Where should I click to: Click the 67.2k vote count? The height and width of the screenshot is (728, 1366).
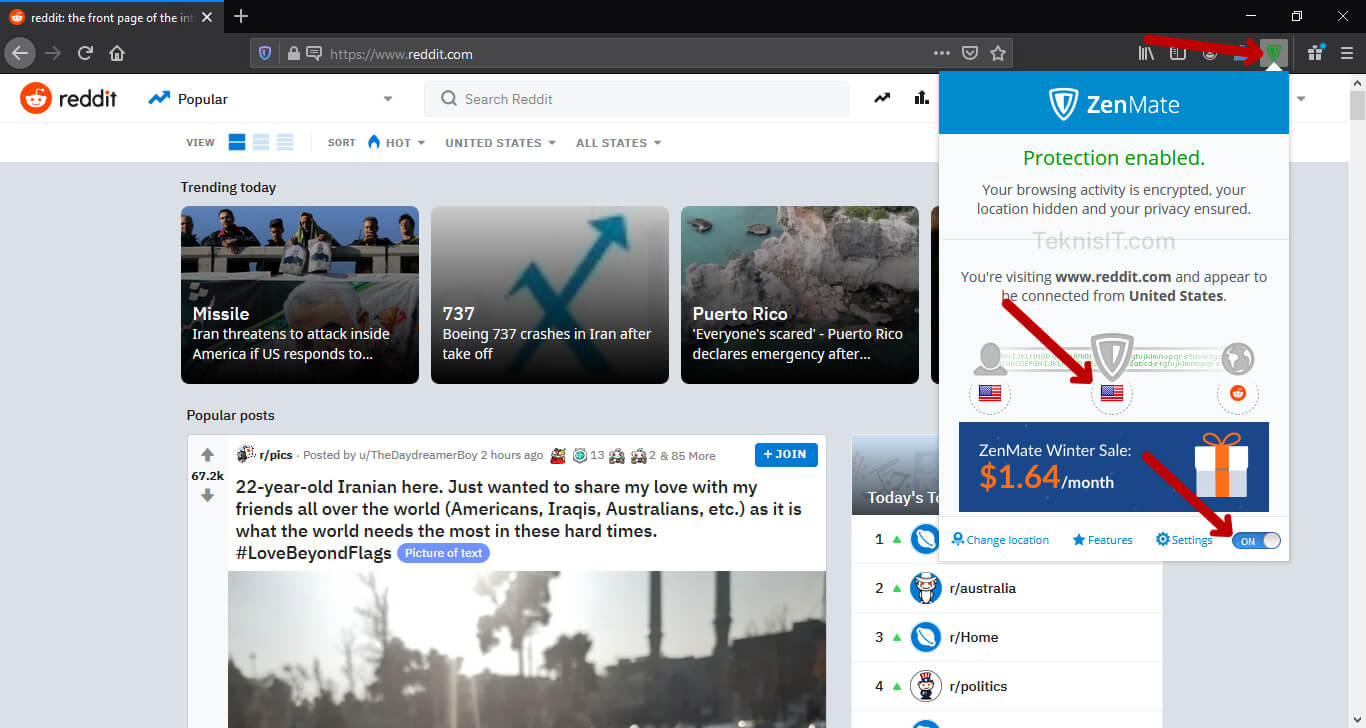(x=207, y=476)
